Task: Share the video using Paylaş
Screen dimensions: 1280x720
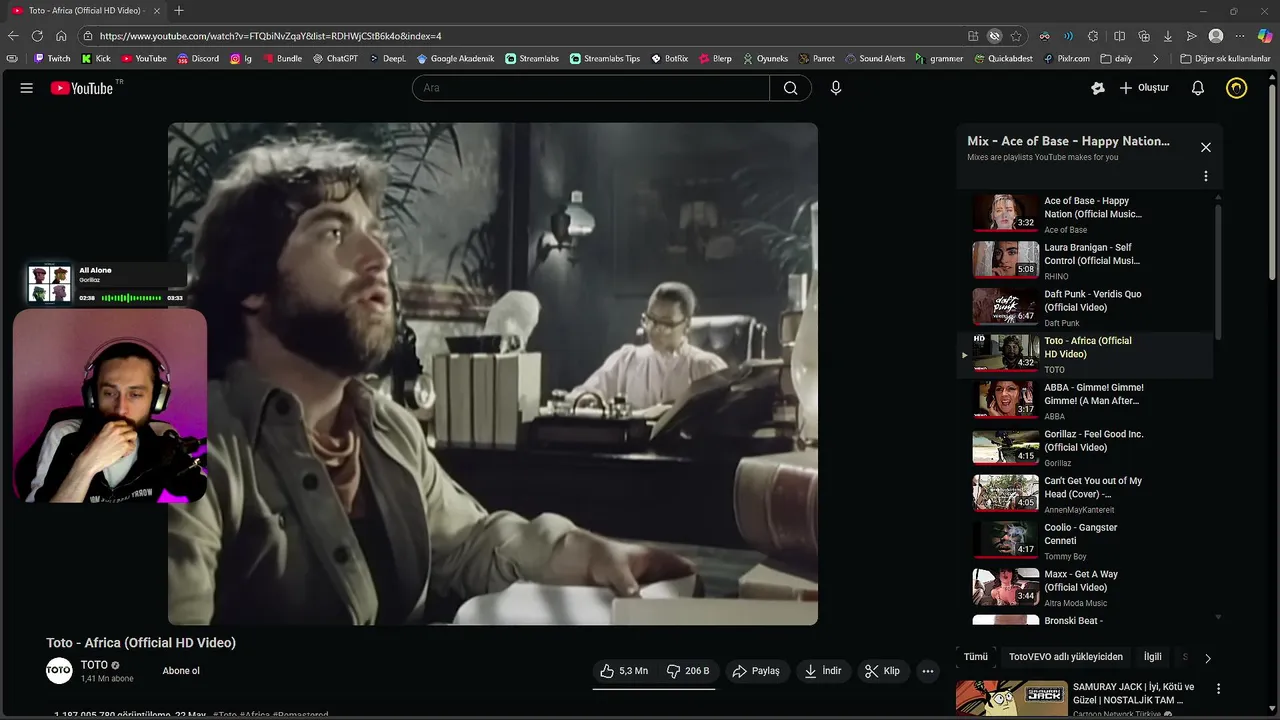Action: tap(755, 671)
